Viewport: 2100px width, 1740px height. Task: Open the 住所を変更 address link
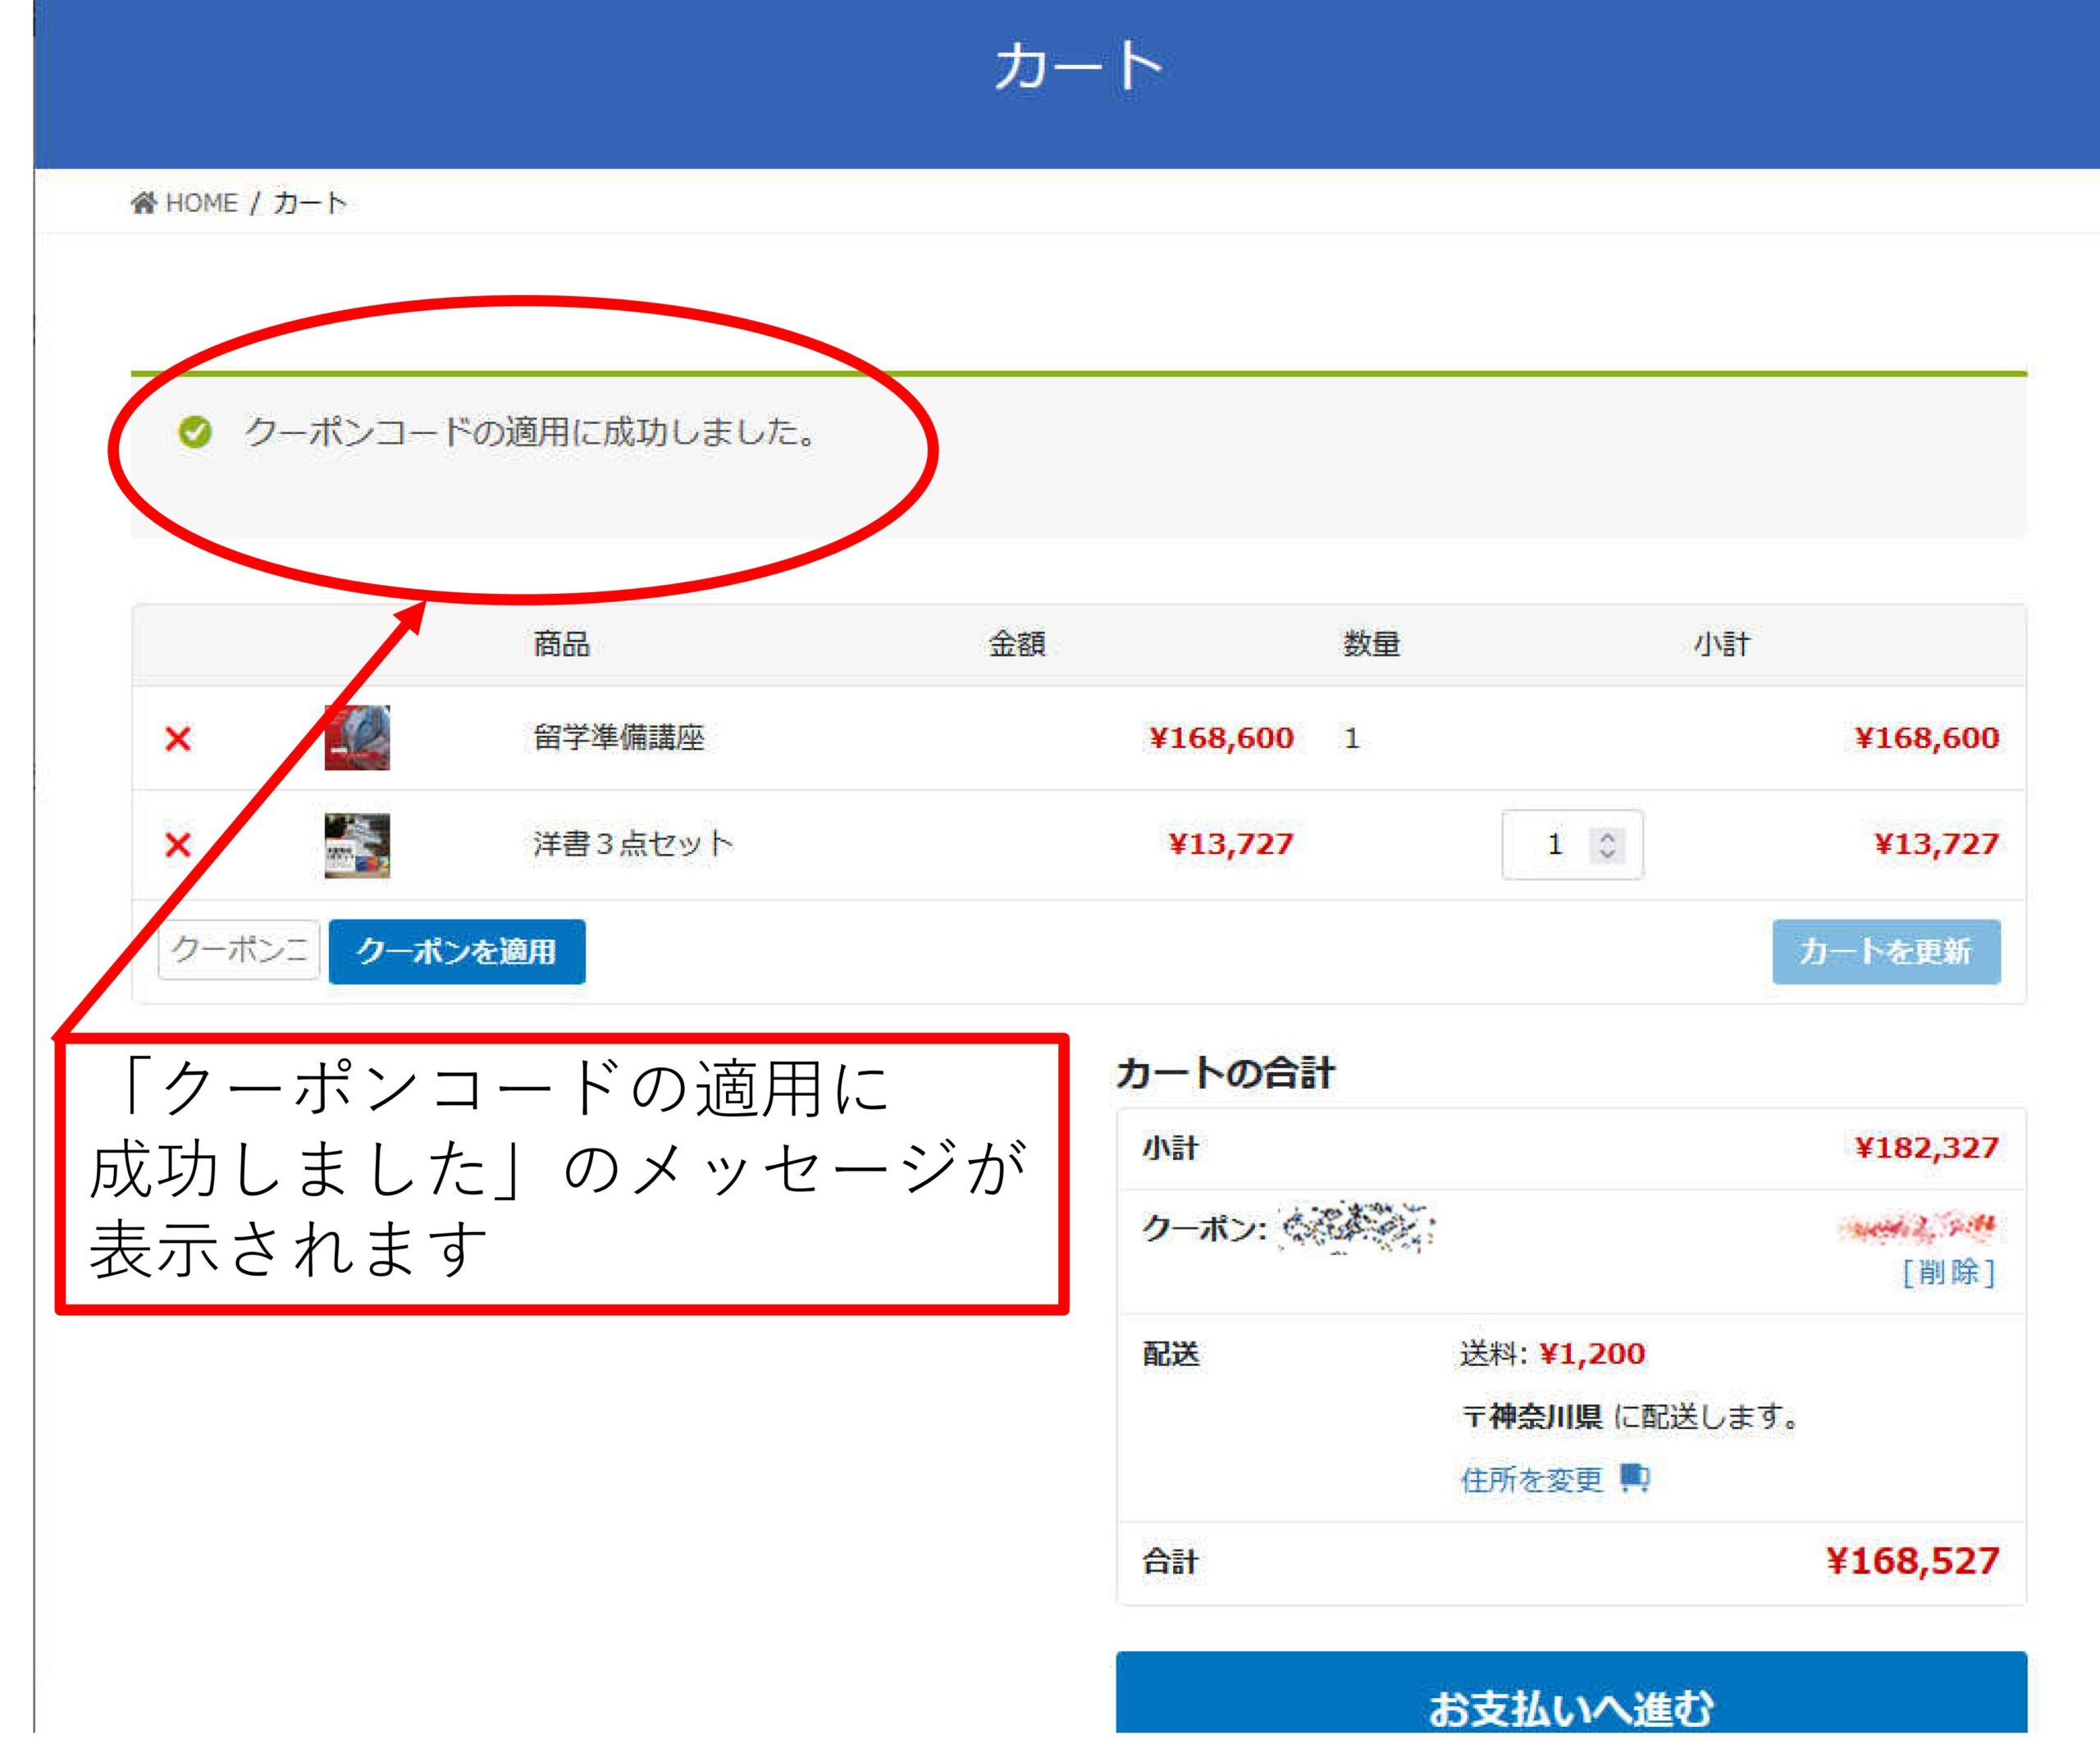pyautogui.click(x=1531, y=1479)
